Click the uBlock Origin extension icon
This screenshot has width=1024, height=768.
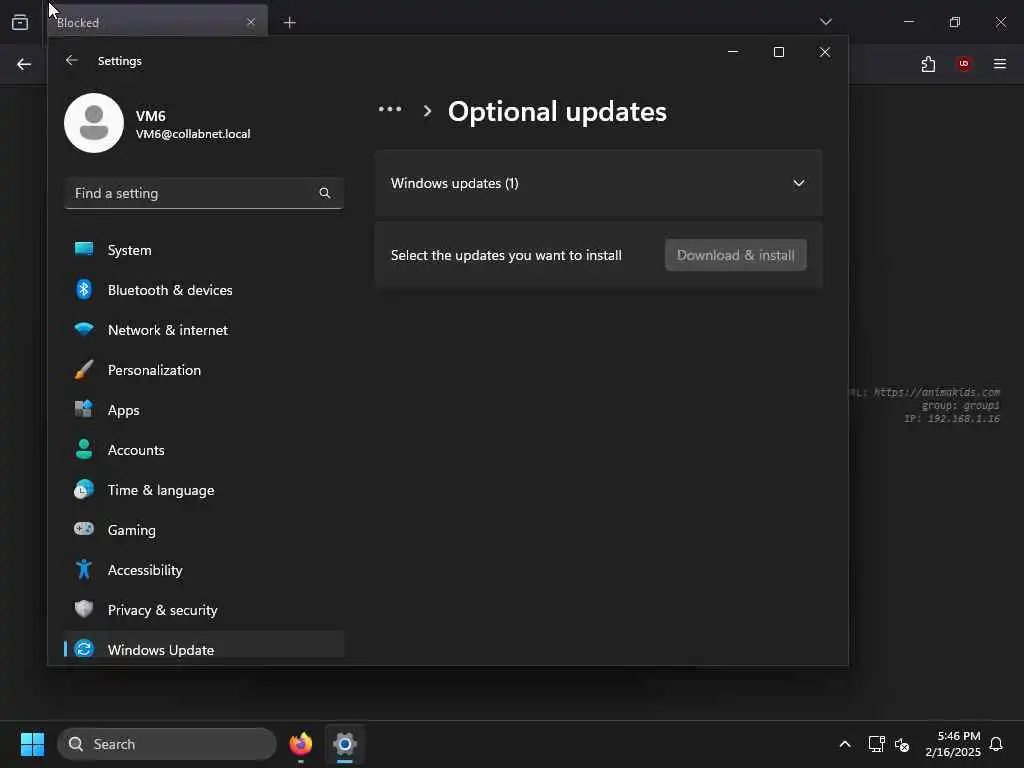point(964,64)
